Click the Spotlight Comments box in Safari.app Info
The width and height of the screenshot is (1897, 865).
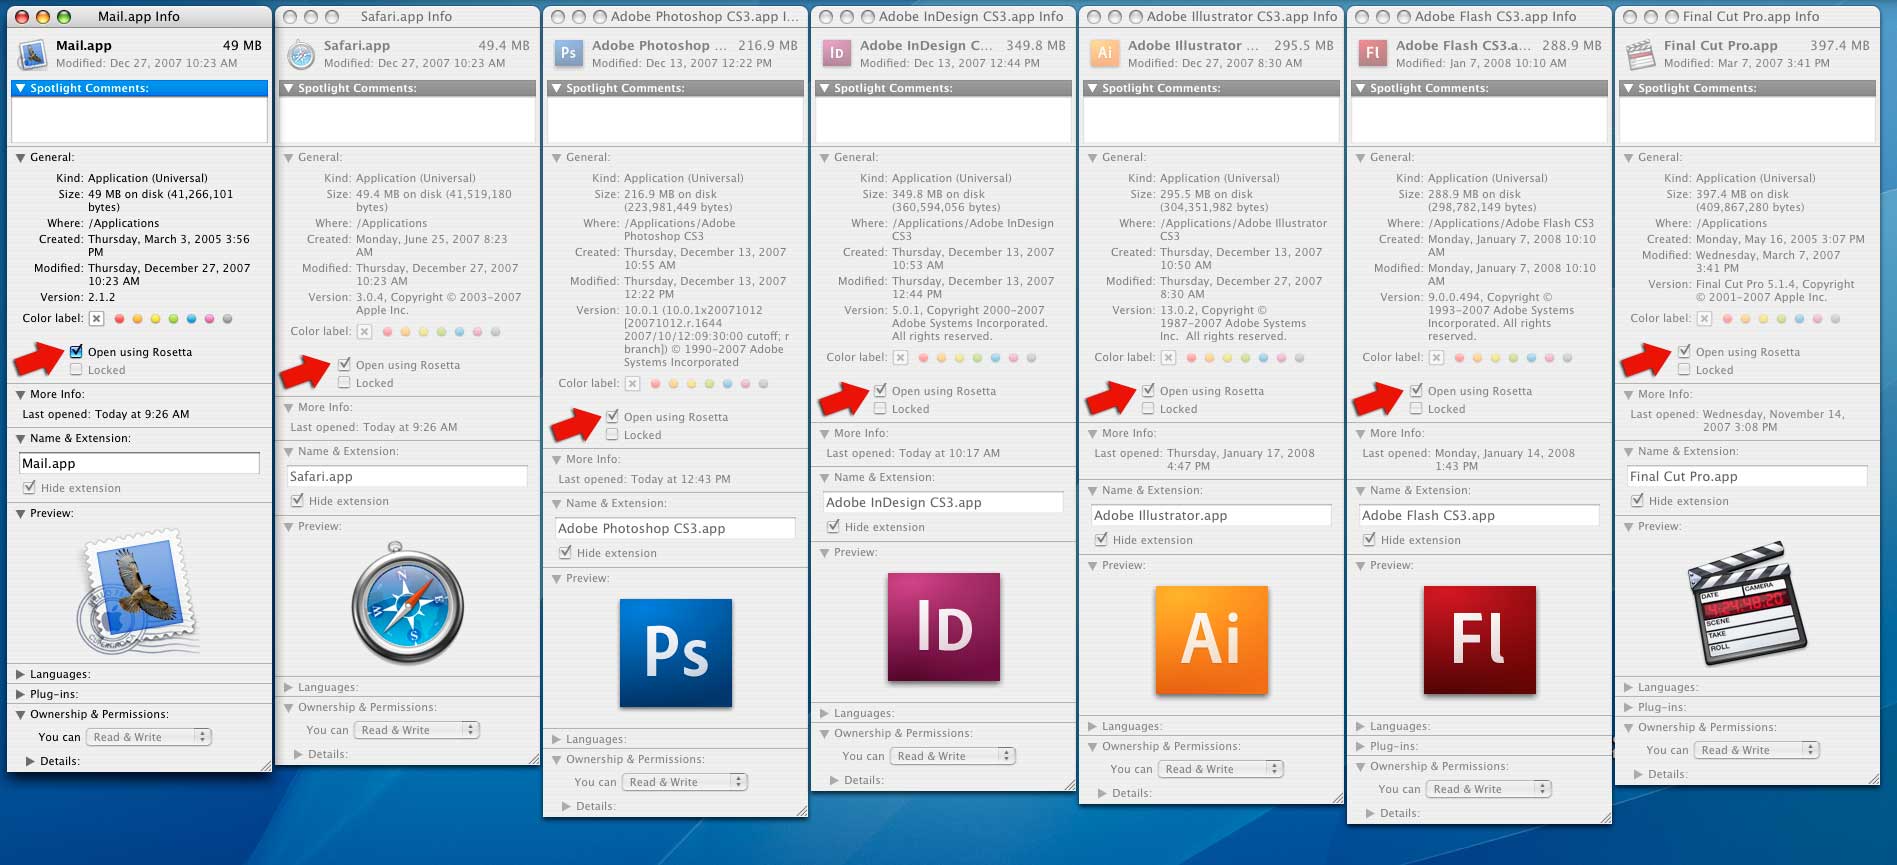407,121
